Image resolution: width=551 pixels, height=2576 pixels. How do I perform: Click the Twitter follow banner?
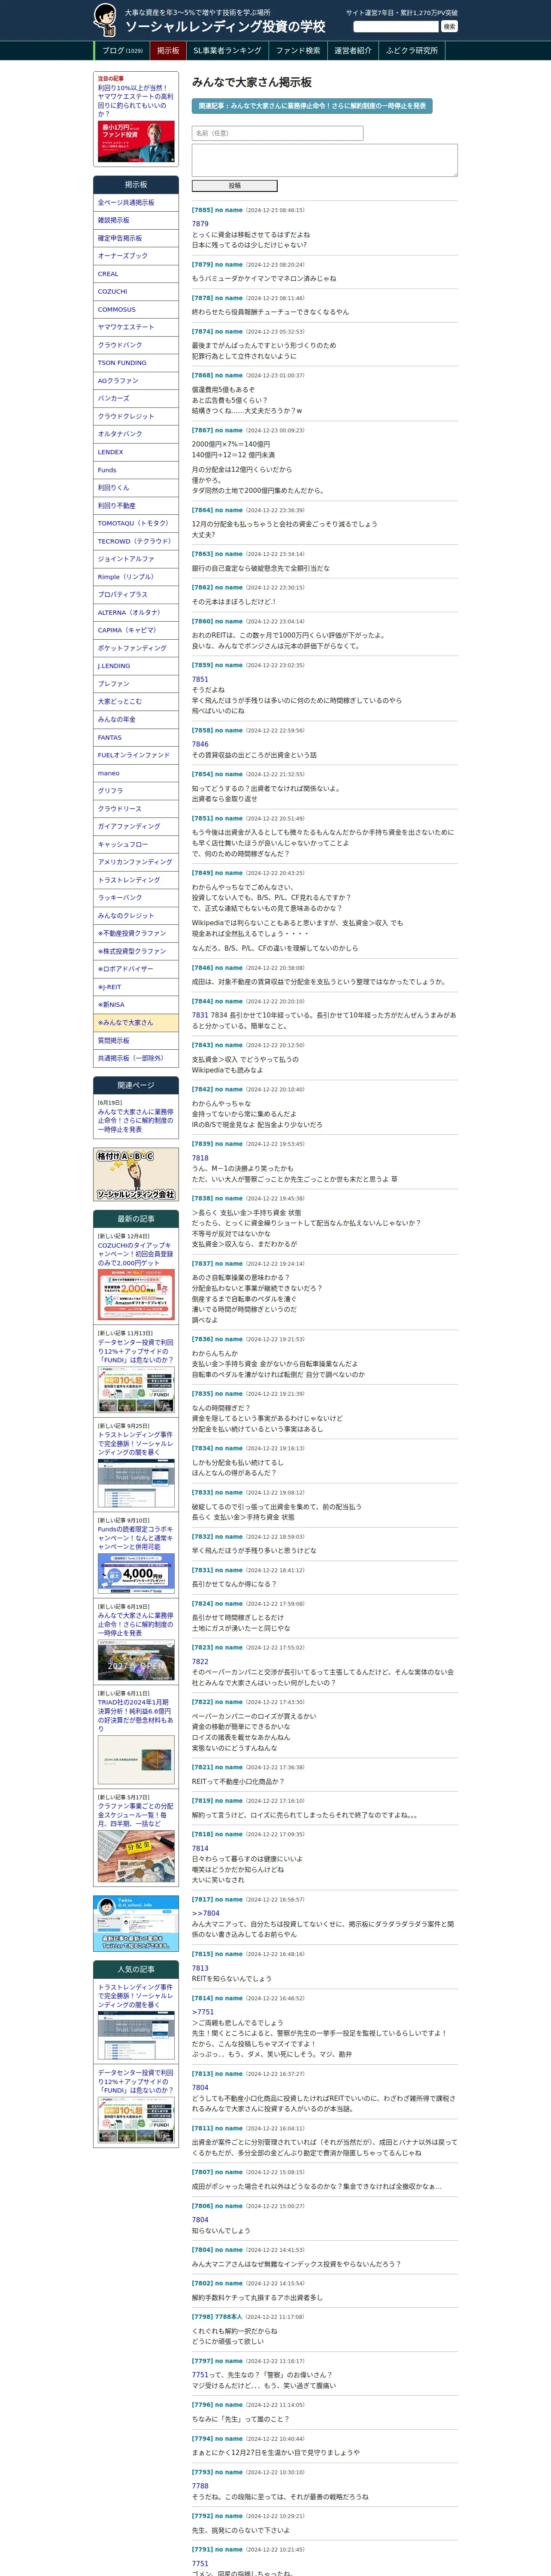pyautogui.click(x=136, y=1923)
